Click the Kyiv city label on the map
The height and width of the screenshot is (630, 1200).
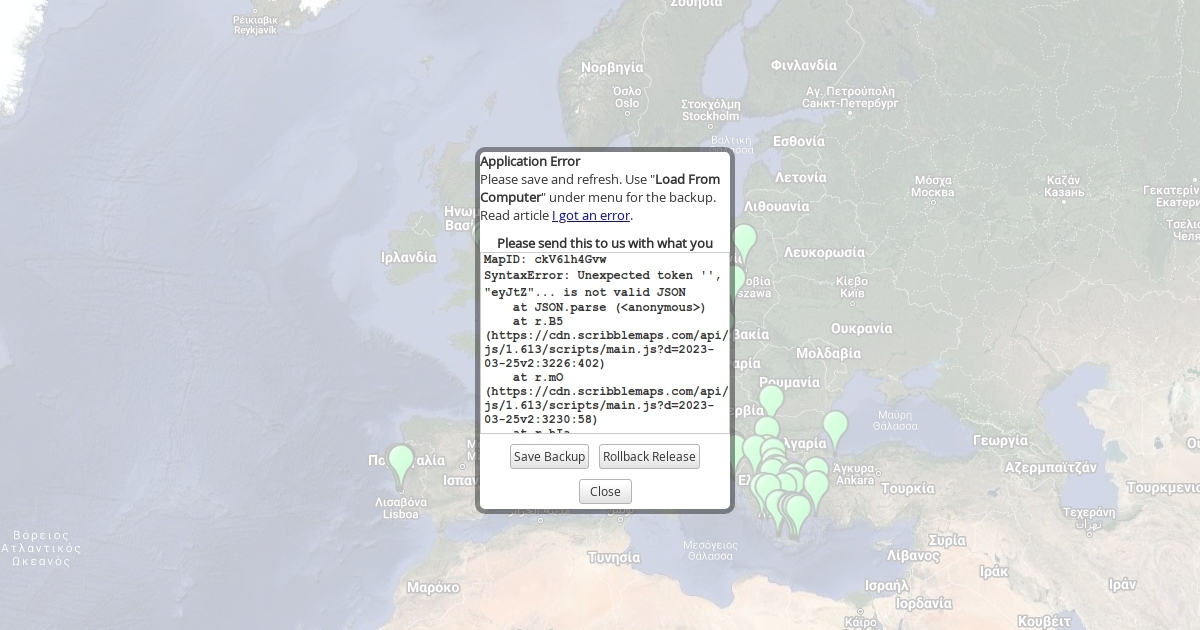pyautogui.click(x=852, y=288)
